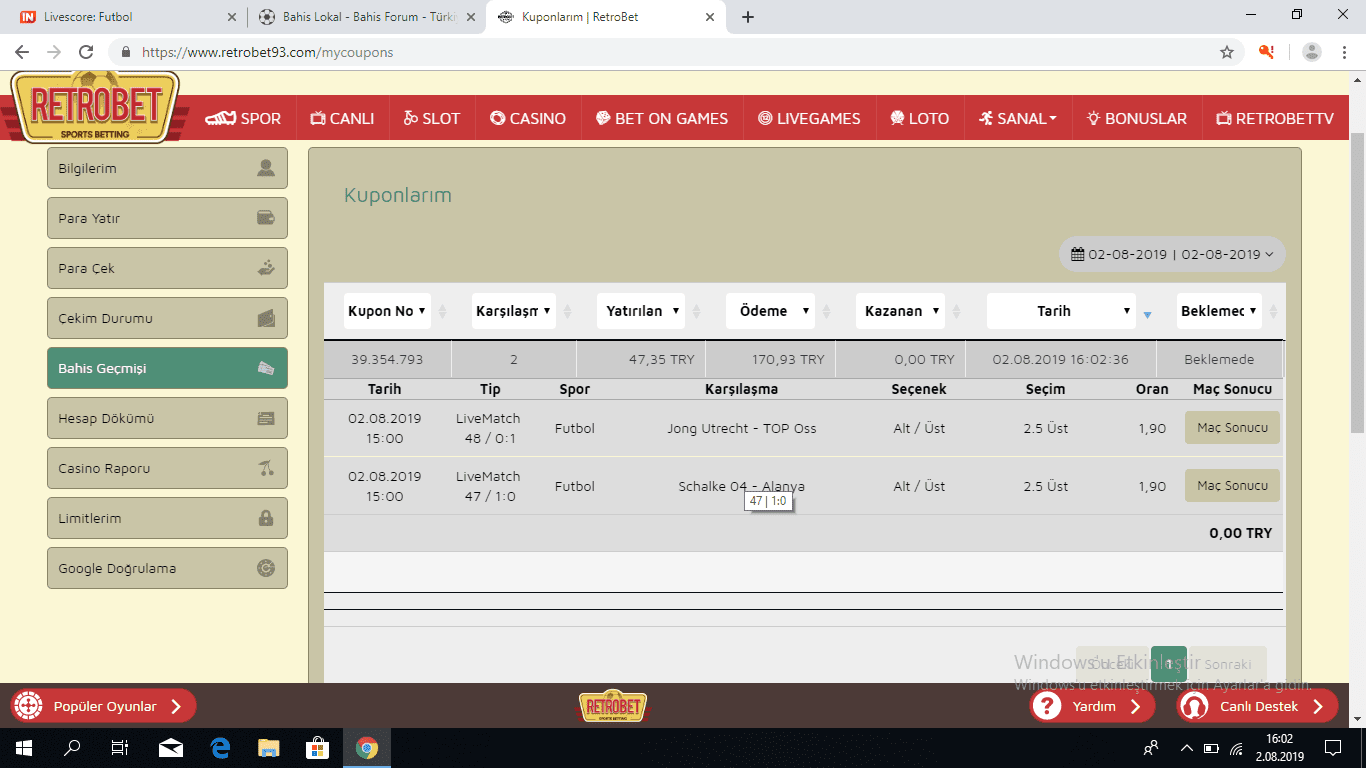Click Jong Utrecht - TOP Oss match text
Screen dimensions: 1366x768
click(x=742, y=428)
